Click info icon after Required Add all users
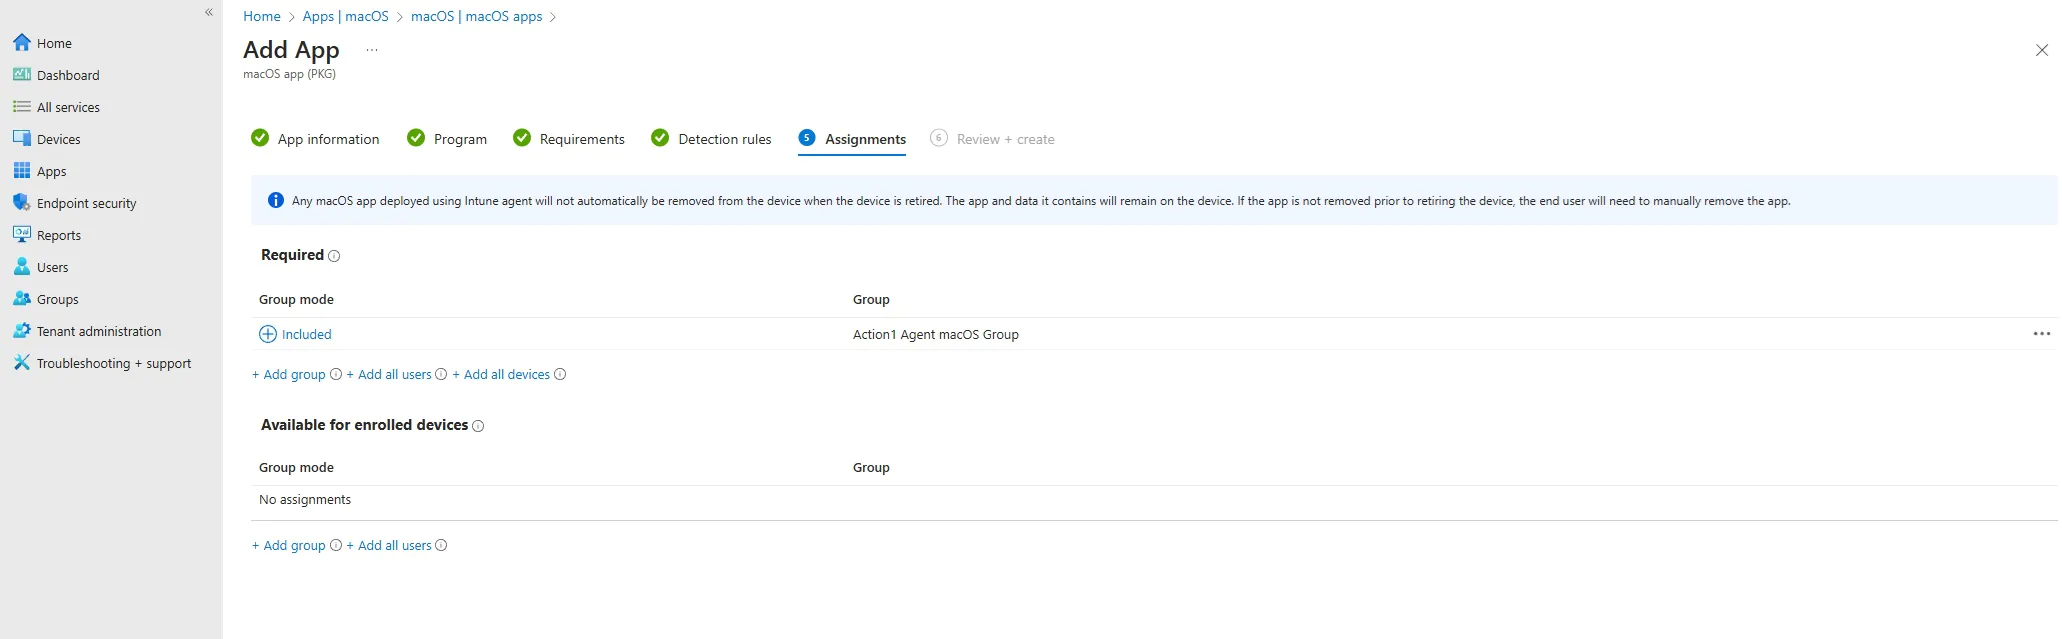This screenshot has width=2062, height=639. [441, 374]
